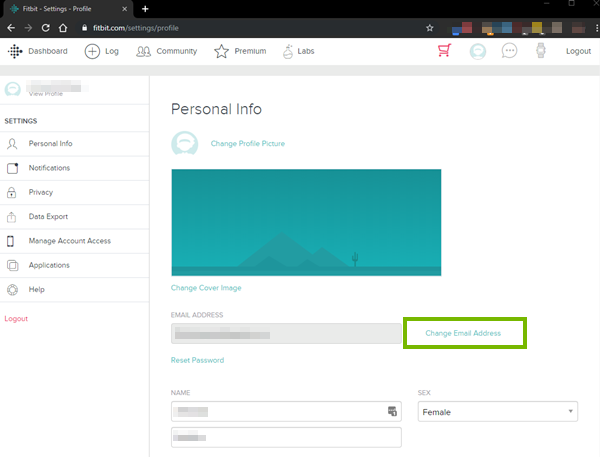
Task: Click View Profile under the username
Action: click(46, 94)
